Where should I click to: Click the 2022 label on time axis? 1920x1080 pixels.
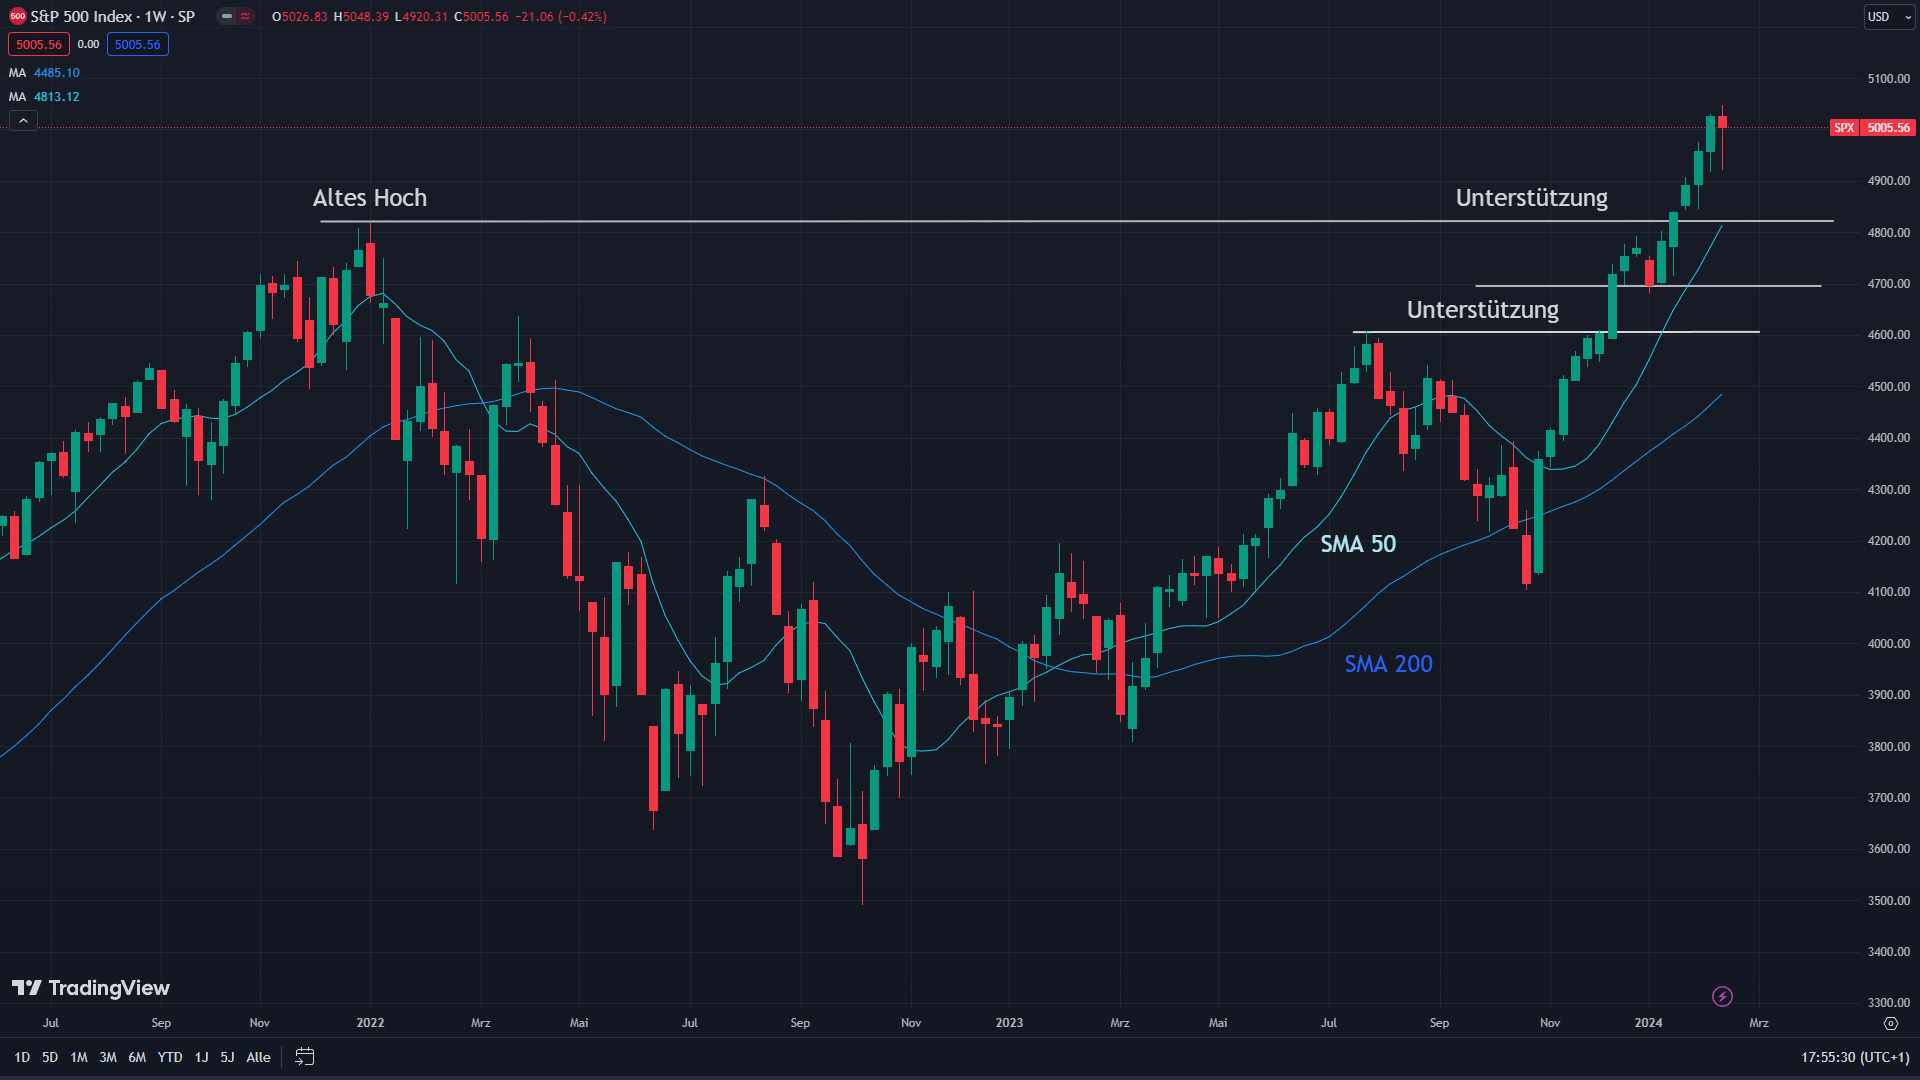(x=370, y=1023)
